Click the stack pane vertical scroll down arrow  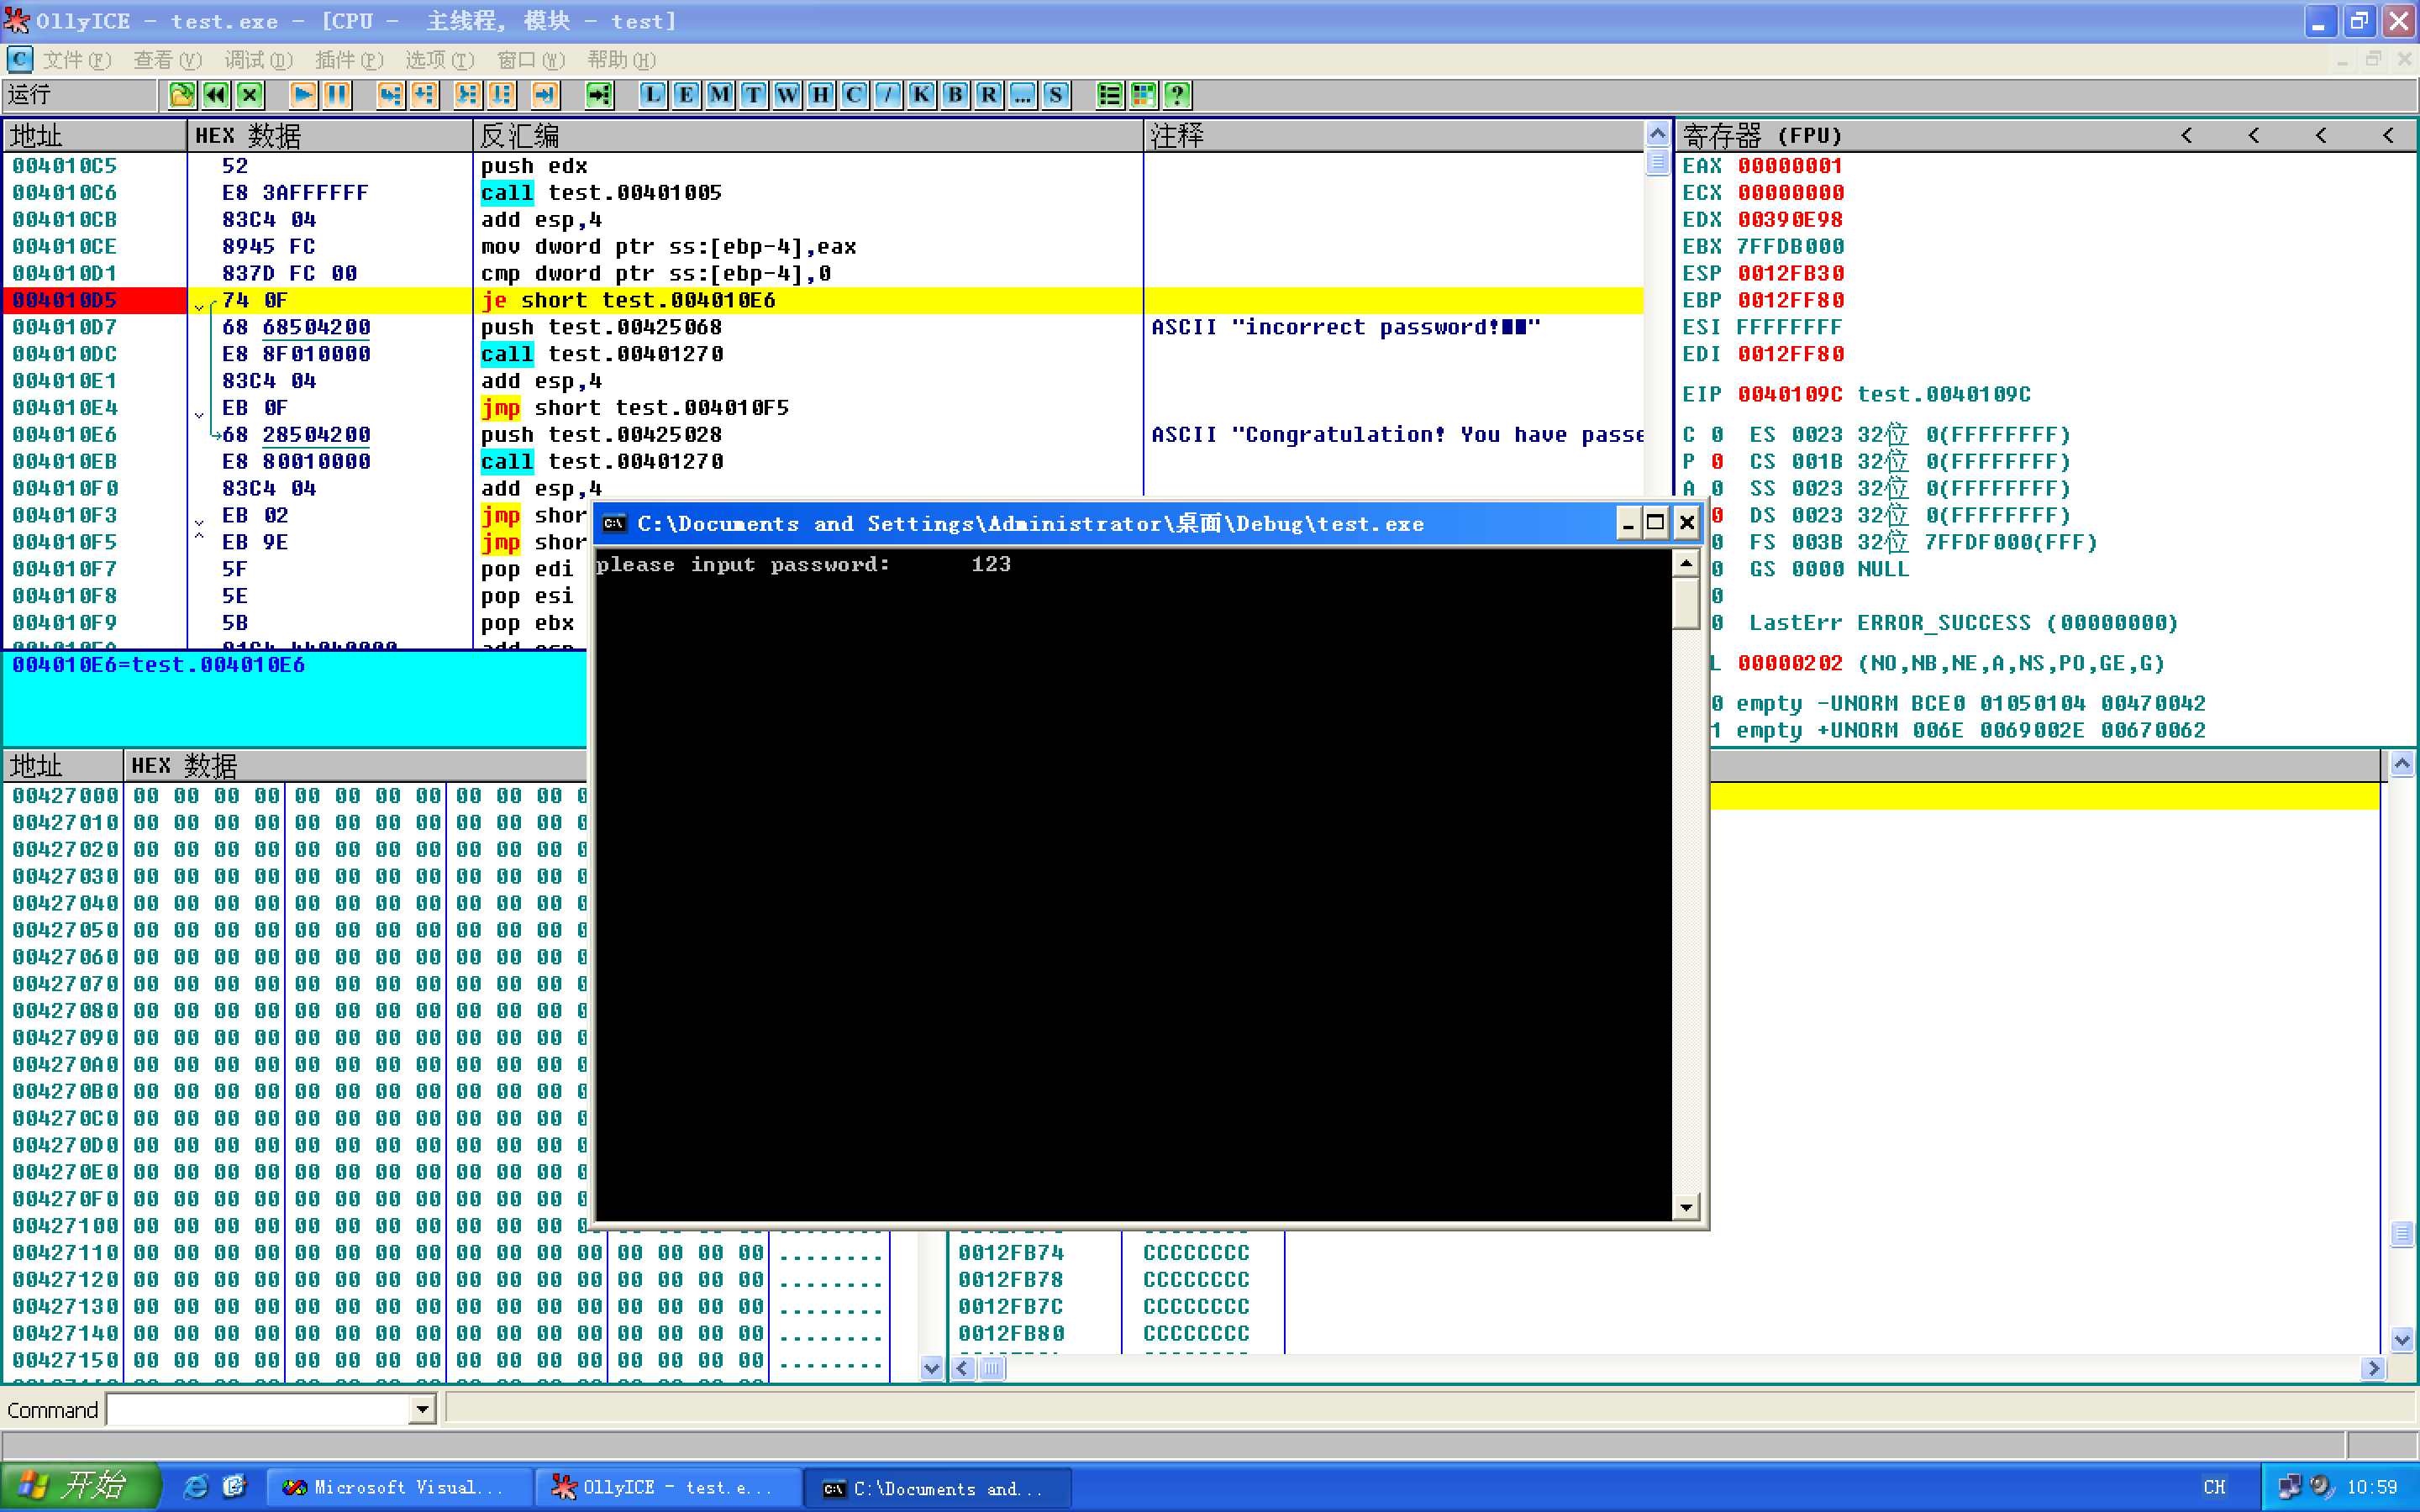pyautogui.click(x=2402, y=1340)
